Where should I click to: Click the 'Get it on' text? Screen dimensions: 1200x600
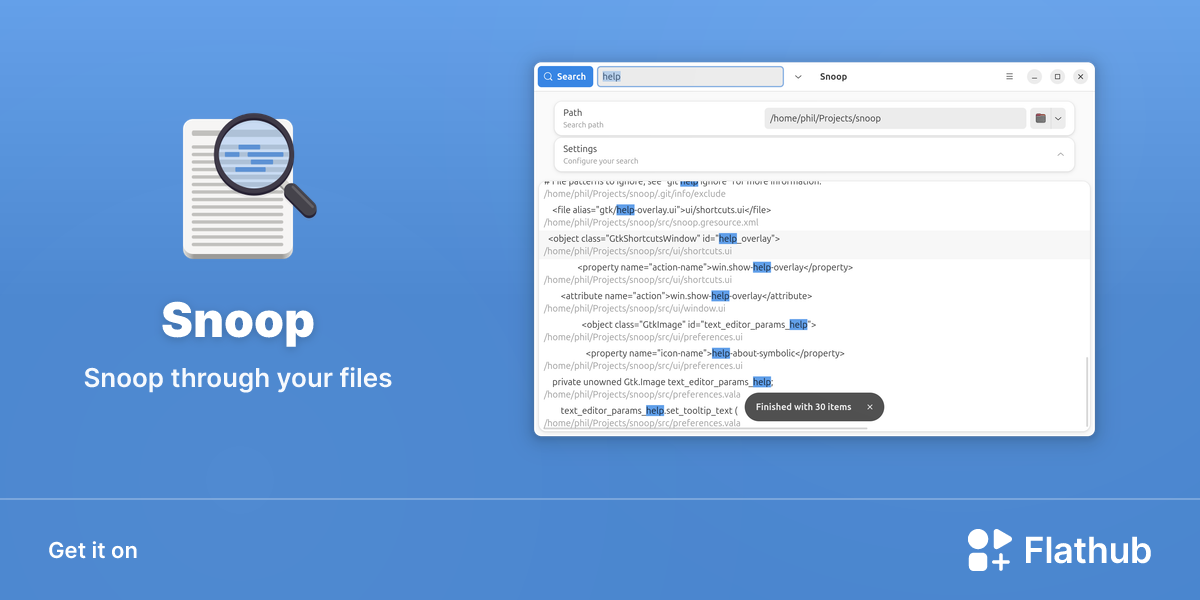(x=93, y=550)
